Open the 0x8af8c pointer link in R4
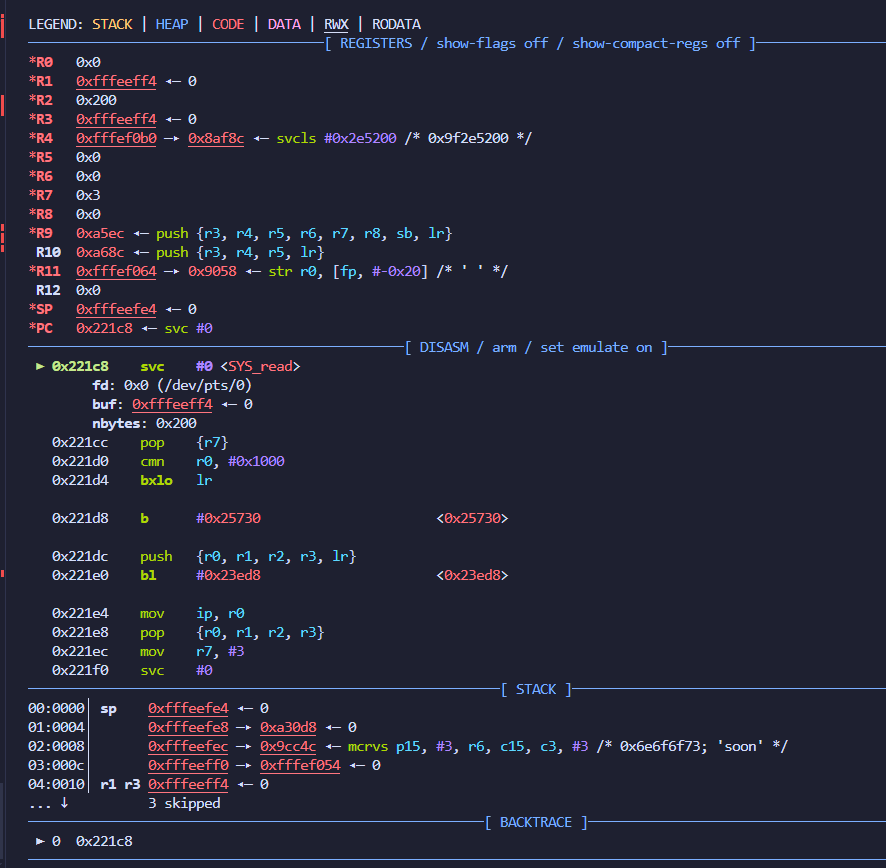 (x=216, y=138)
